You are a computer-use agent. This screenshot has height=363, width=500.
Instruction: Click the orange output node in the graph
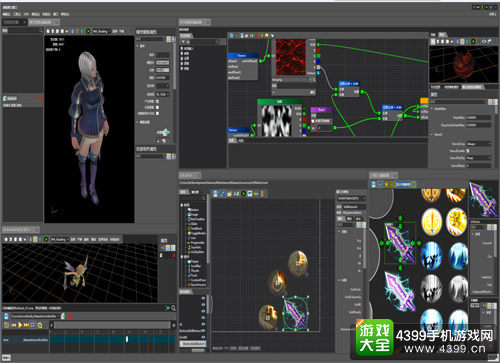tap(424, 101)
